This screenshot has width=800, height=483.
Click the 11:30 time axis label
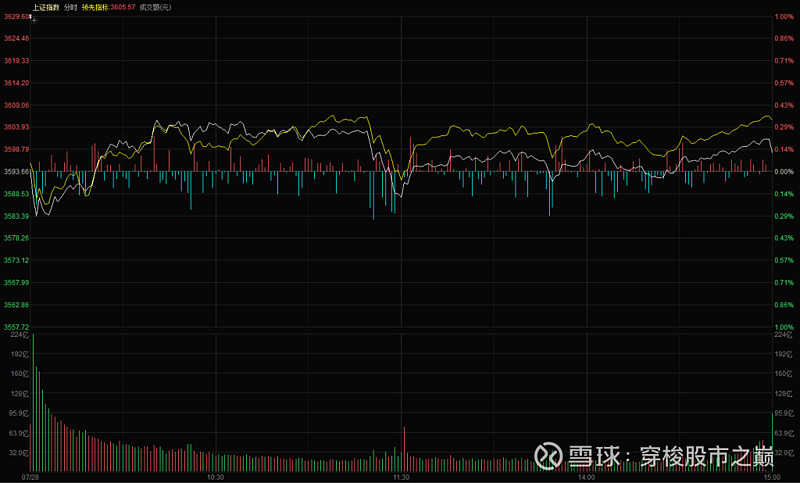pyautogui.click(x=401, y=477)
